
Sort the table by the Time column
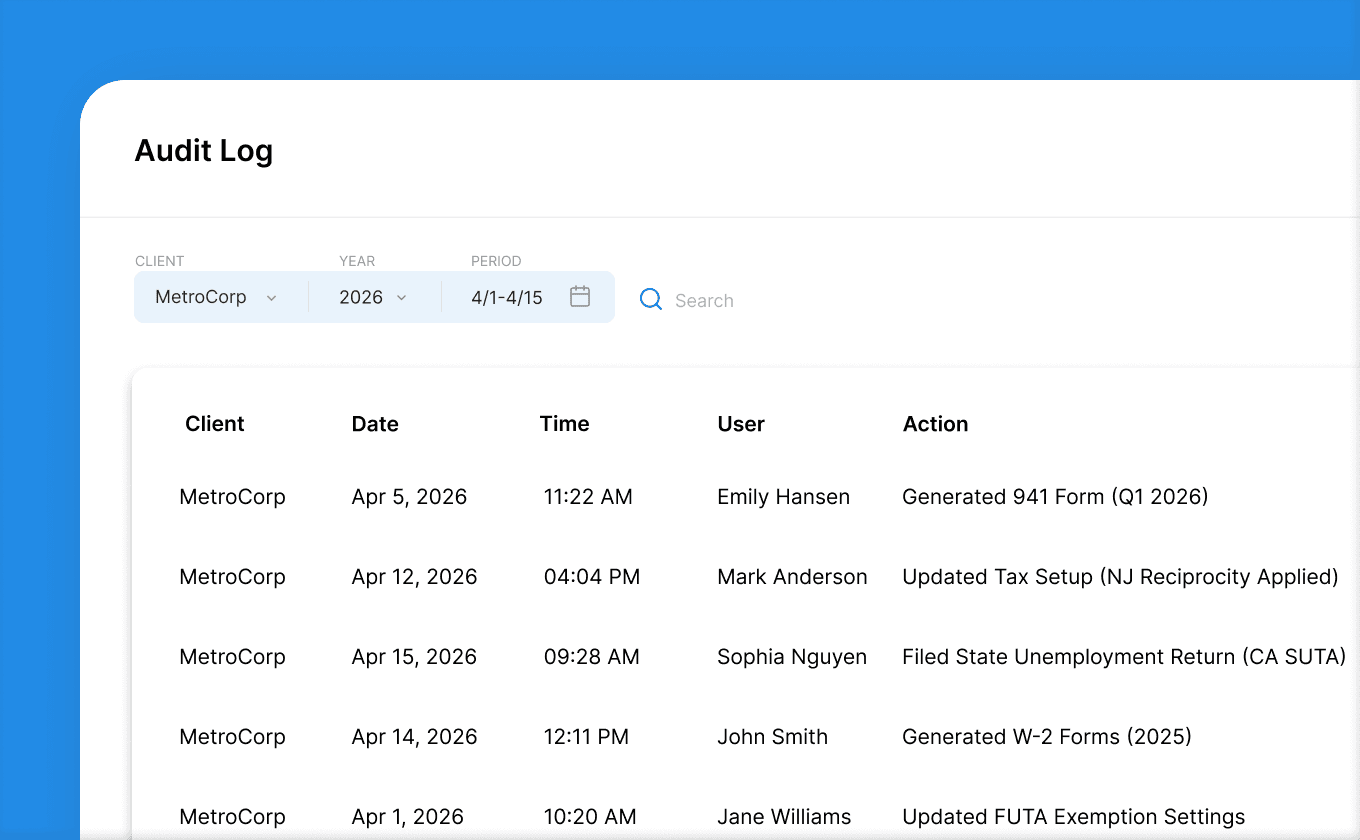564,424
